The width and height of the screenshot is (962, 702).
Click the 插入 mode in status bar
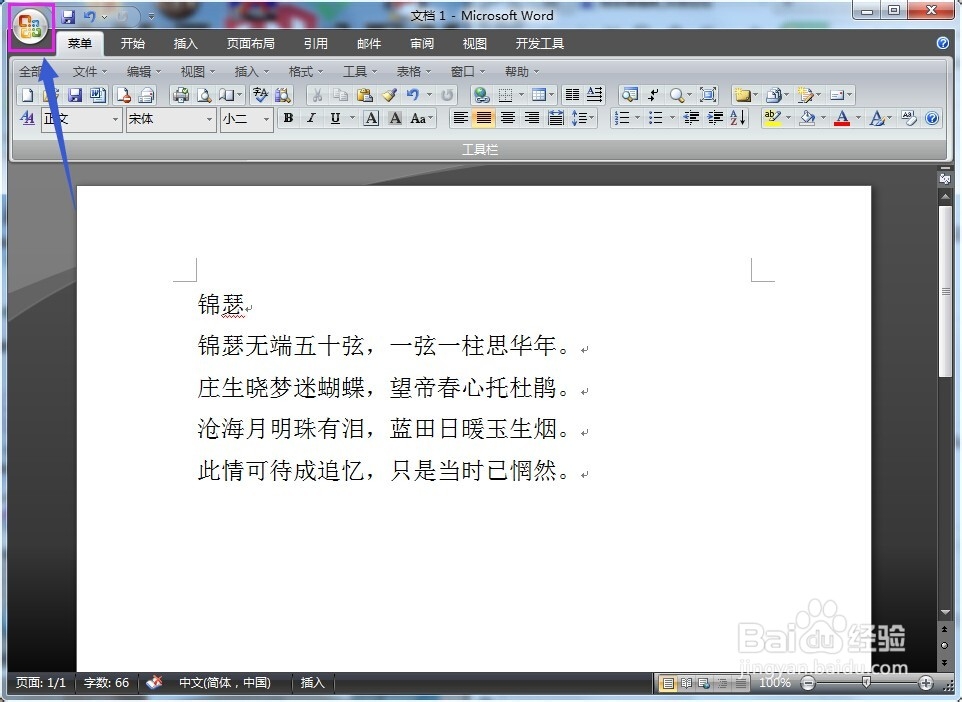[312, 683]
